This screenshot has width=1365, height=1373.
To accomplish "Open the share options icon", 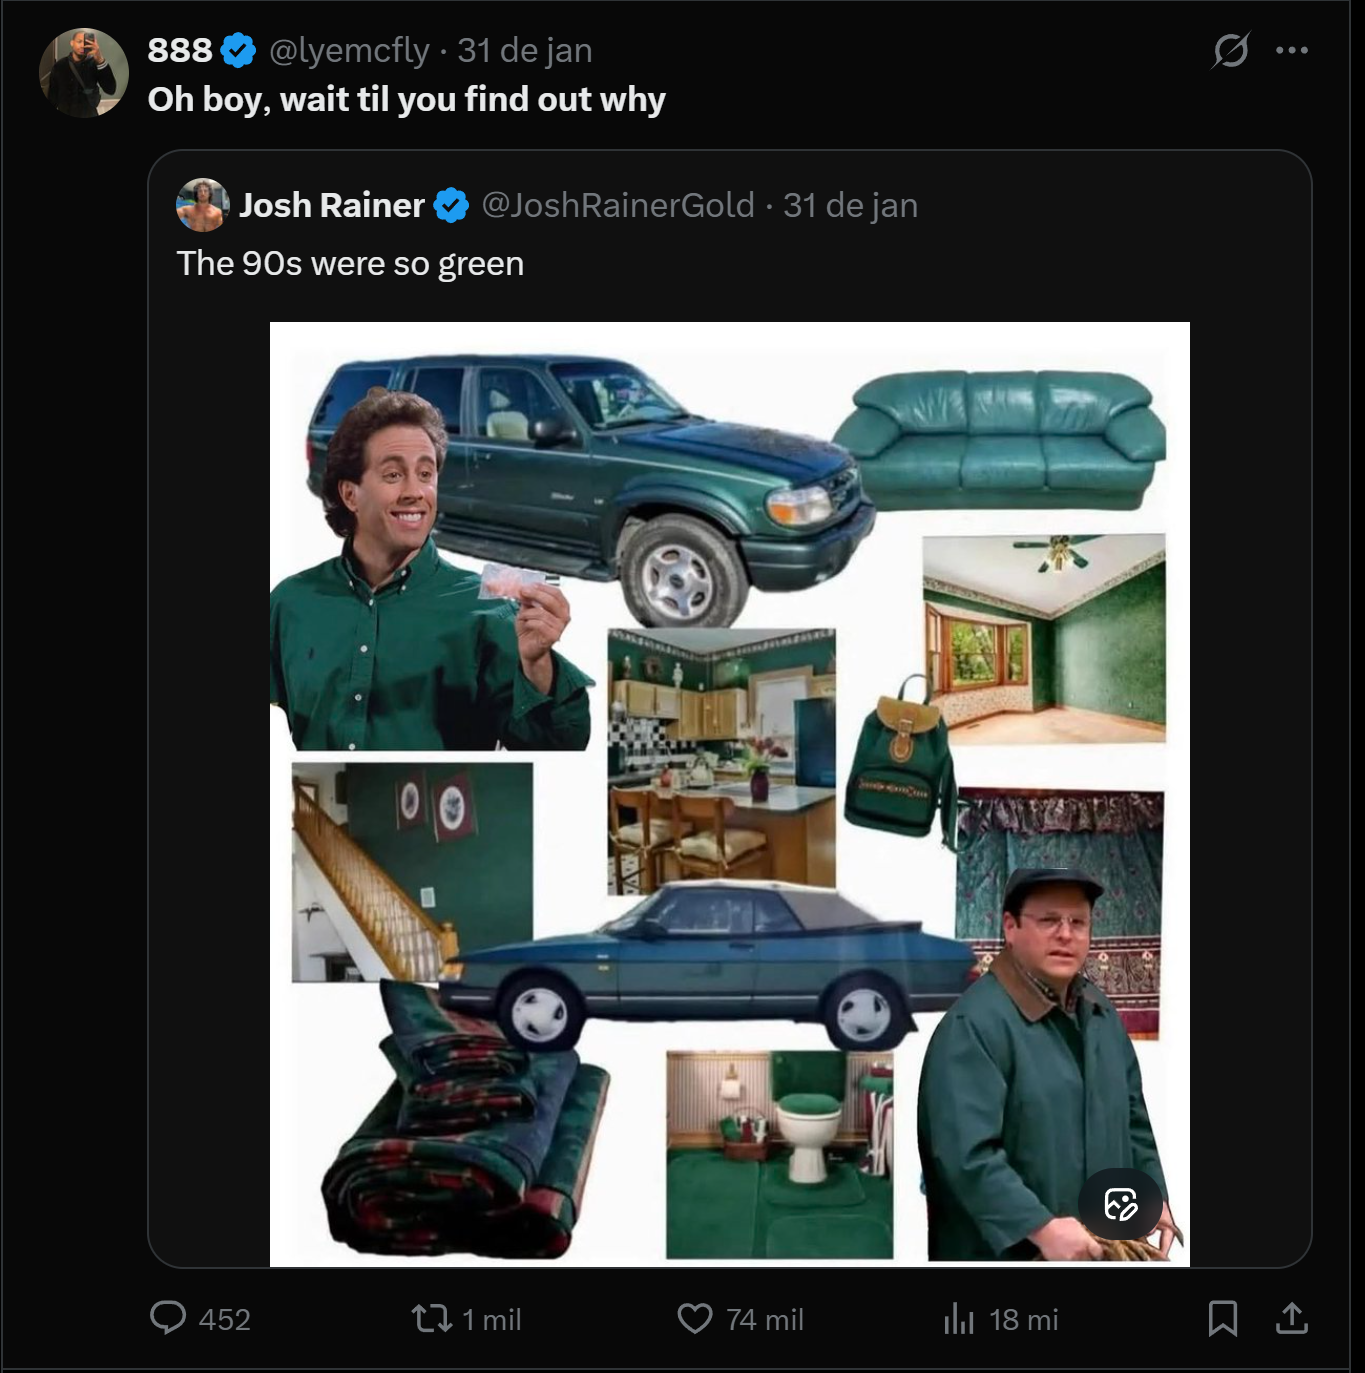I will [x=1290, y=1320].
